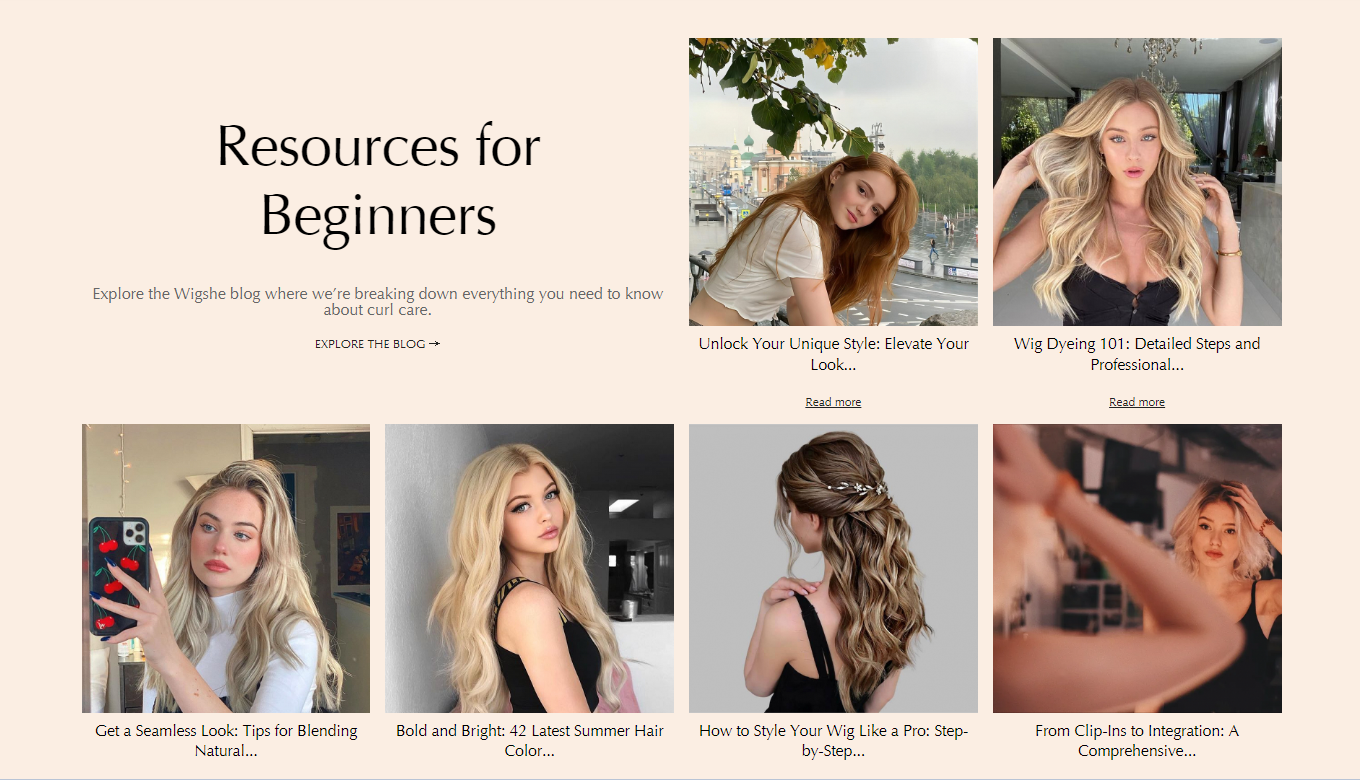
Task: Click the Bold and Bright blonde photo
Action: click(529, 568)
